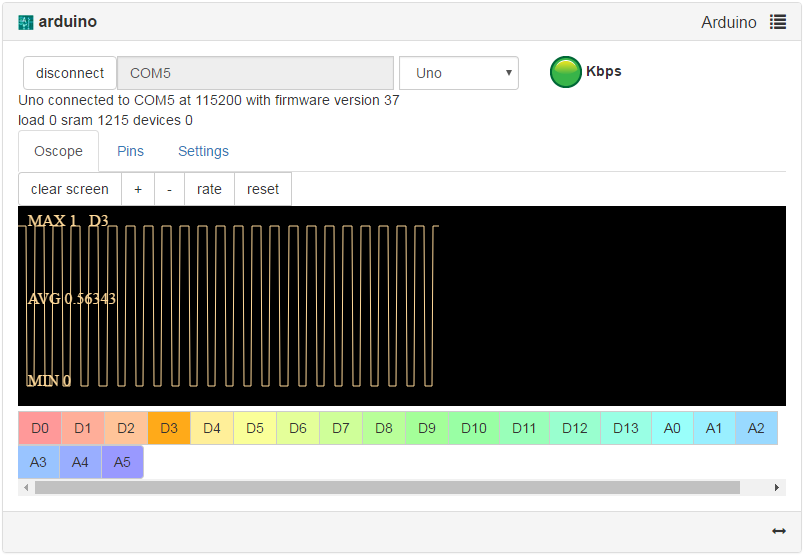This screenshot has width=806, height=557.
Task: Click the scrollbar left arrow
Action: coord(26,488)
